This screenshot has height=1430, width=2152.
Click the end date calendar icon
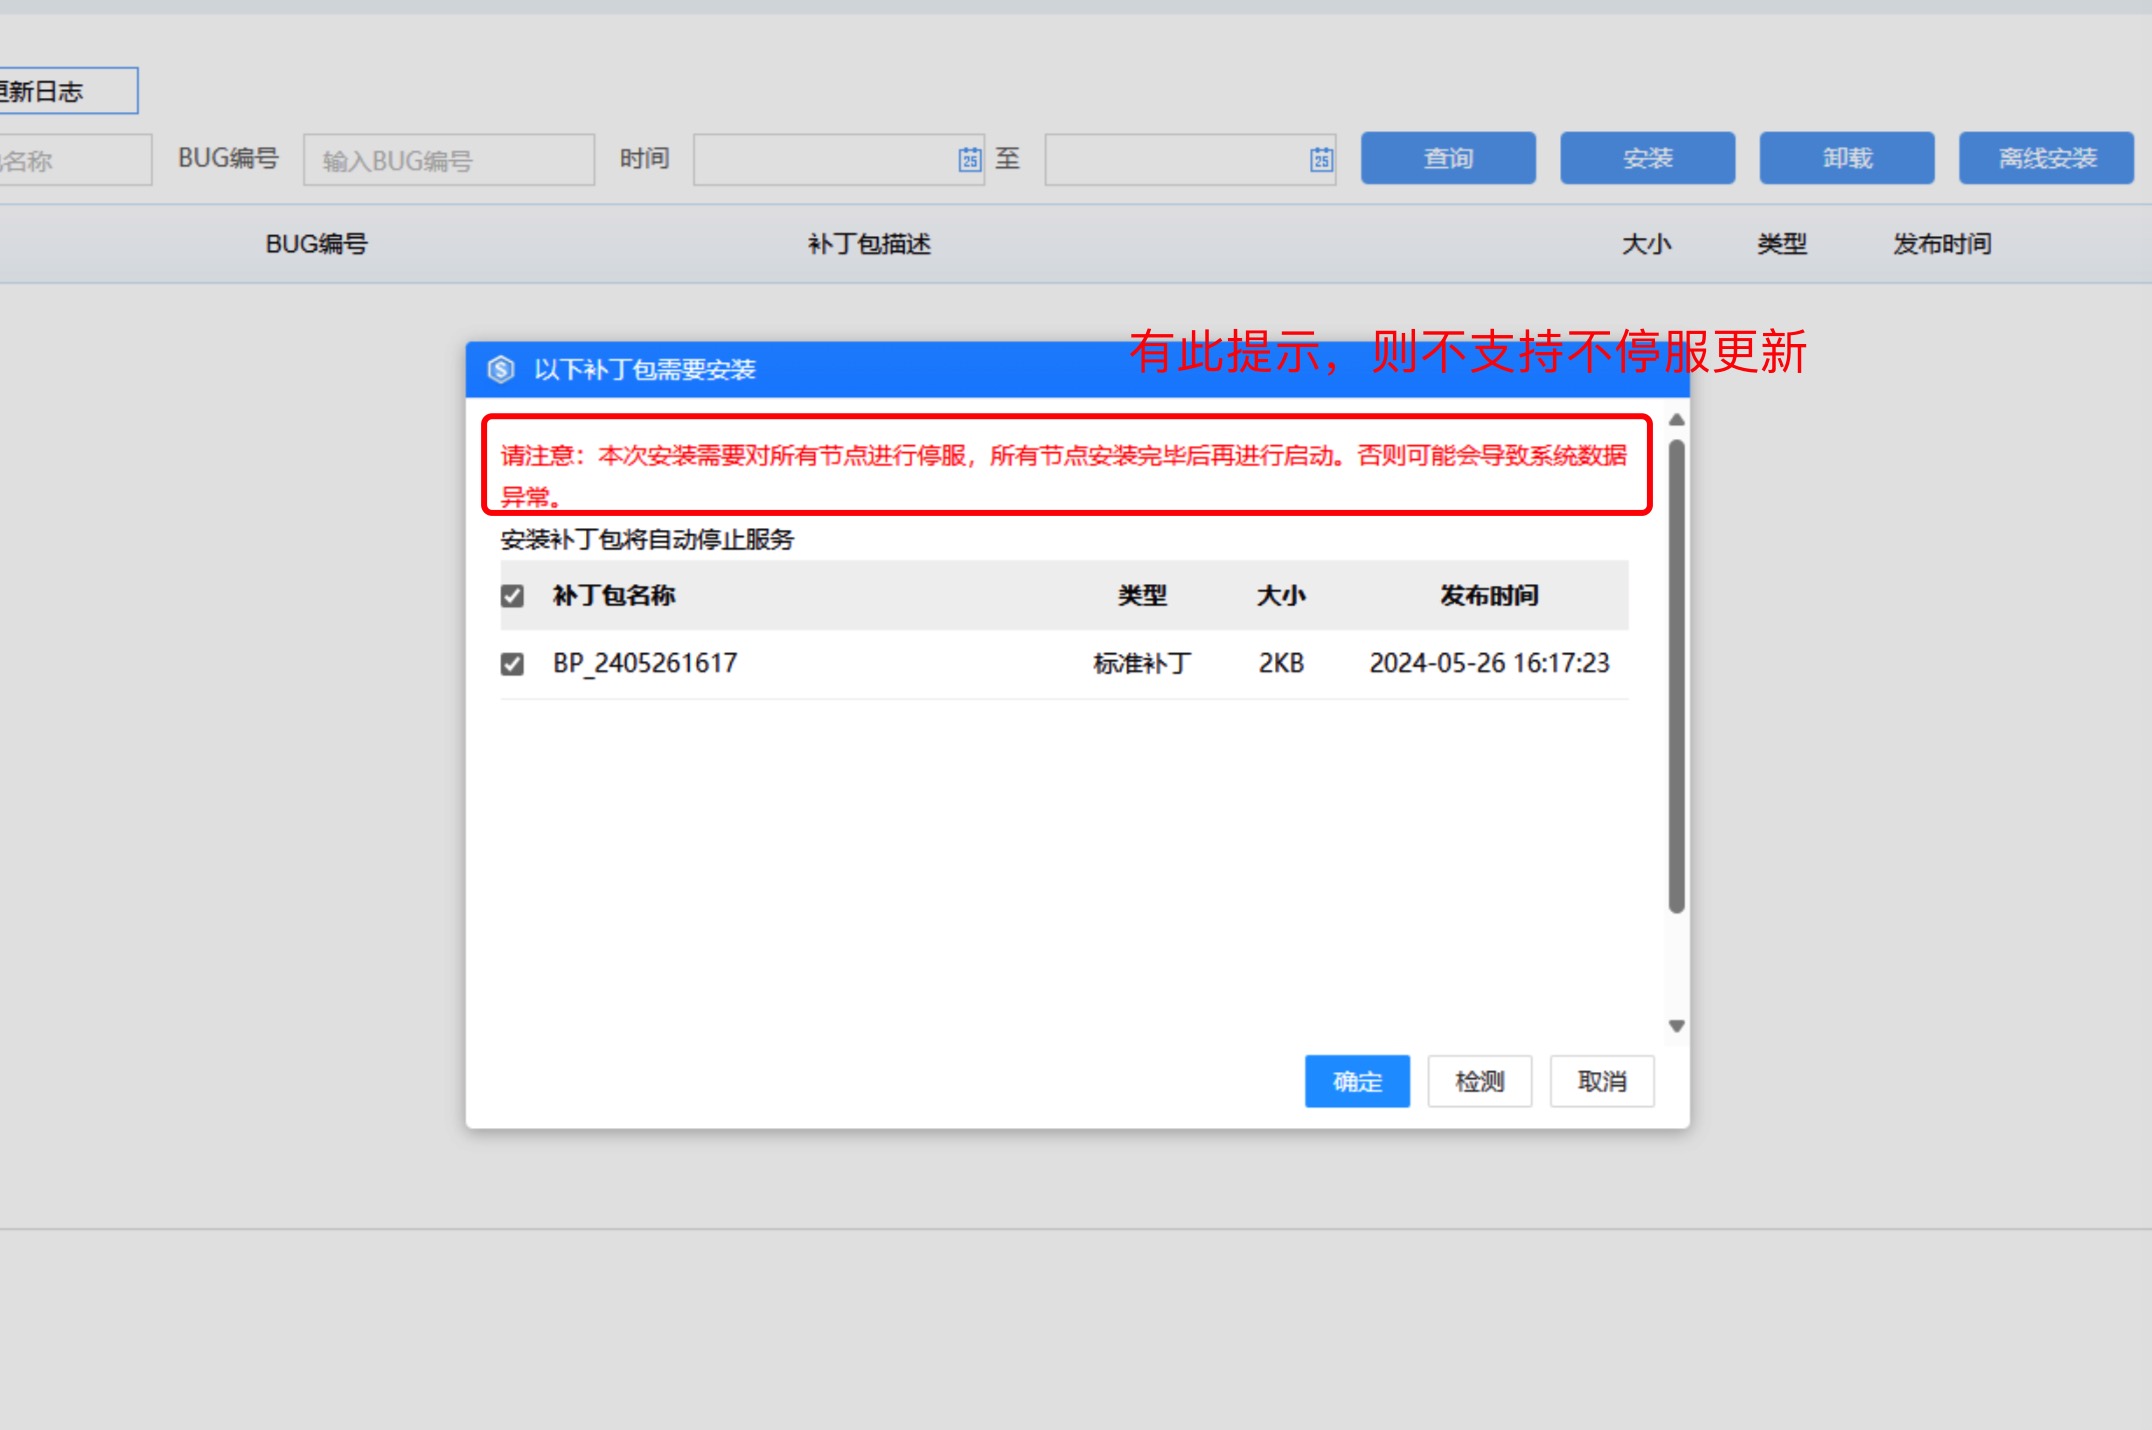(x=1321, y=159)
